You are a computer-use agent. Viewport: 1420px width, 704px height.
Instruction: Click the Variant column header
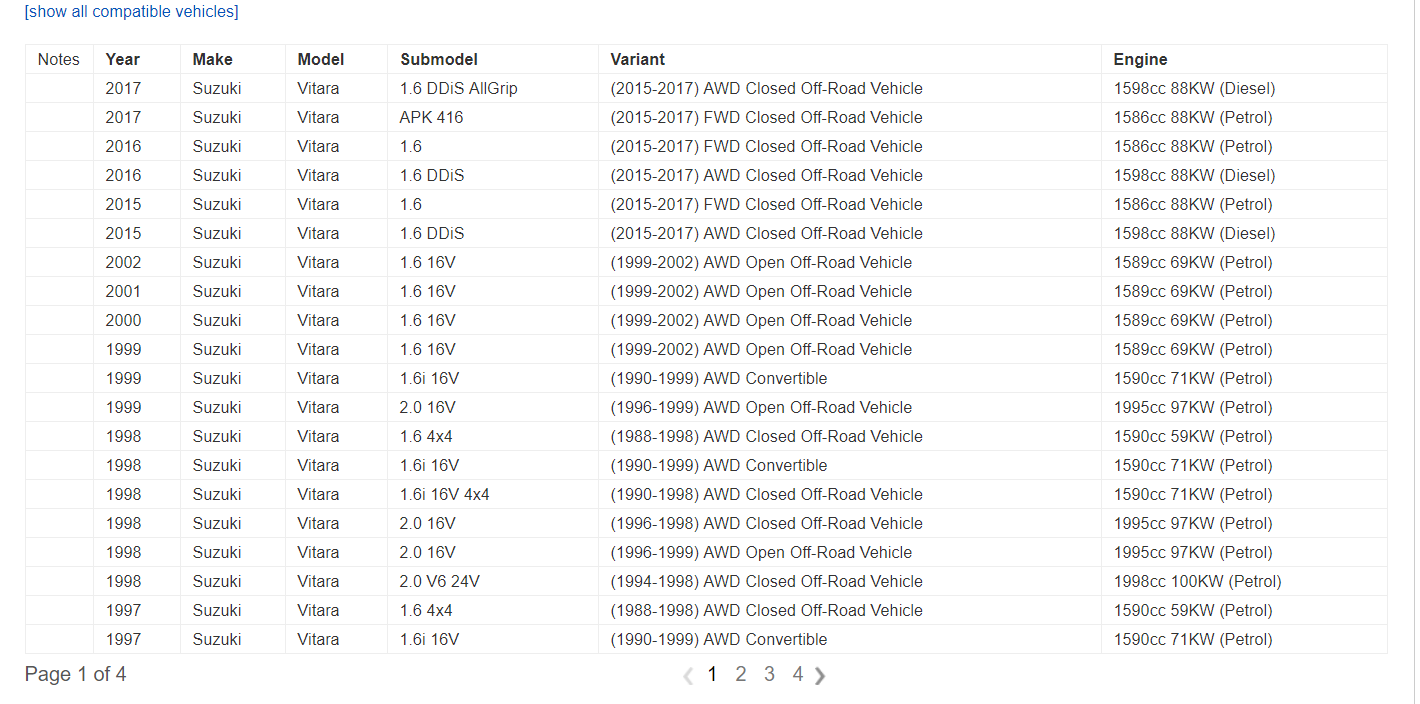pyautogui.click(x=638, y=60)
